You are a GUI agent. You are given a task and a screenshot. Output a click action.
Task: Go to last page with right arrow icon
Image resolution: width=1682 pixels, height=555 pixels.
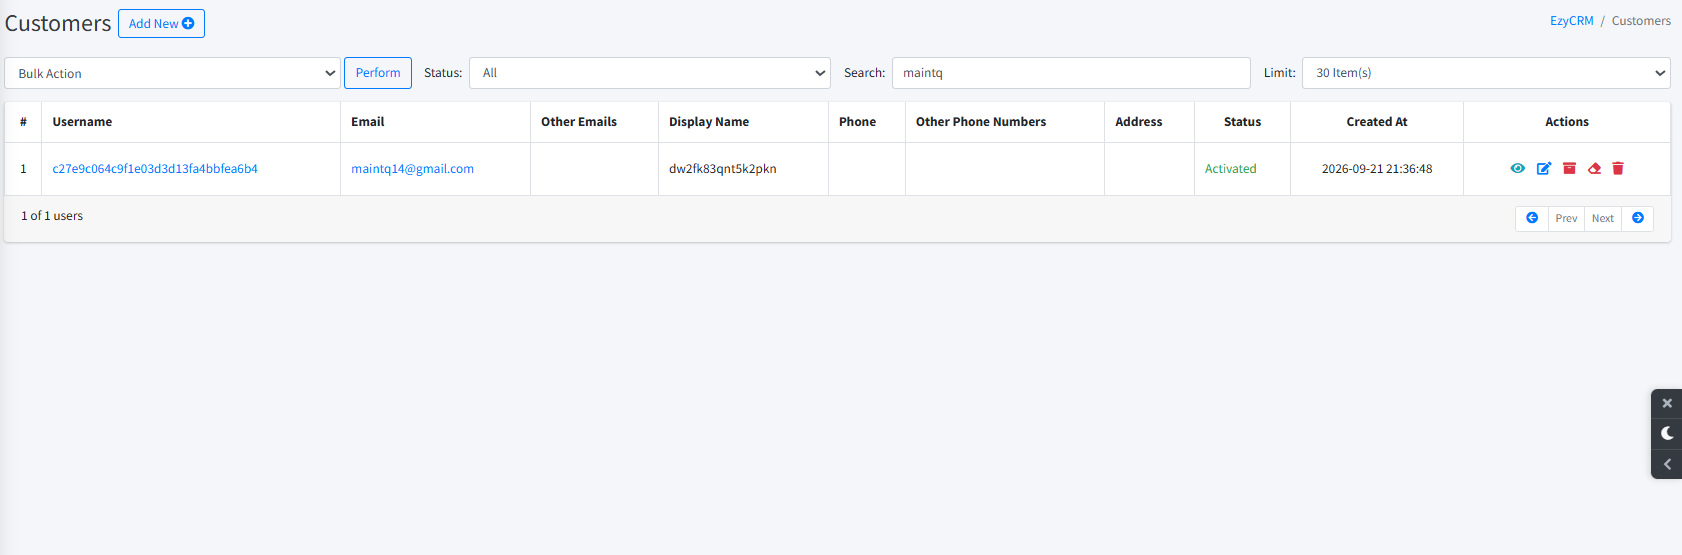(x=1638, y=218)
